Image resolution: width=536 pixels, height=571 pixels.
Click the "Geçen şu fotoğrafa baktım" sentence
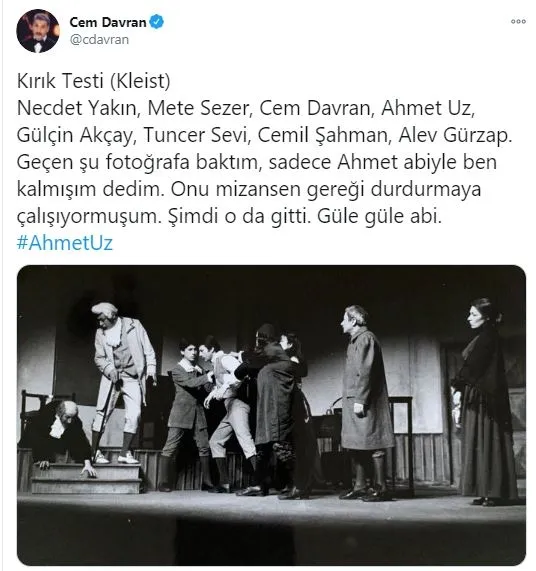[139, 162]
